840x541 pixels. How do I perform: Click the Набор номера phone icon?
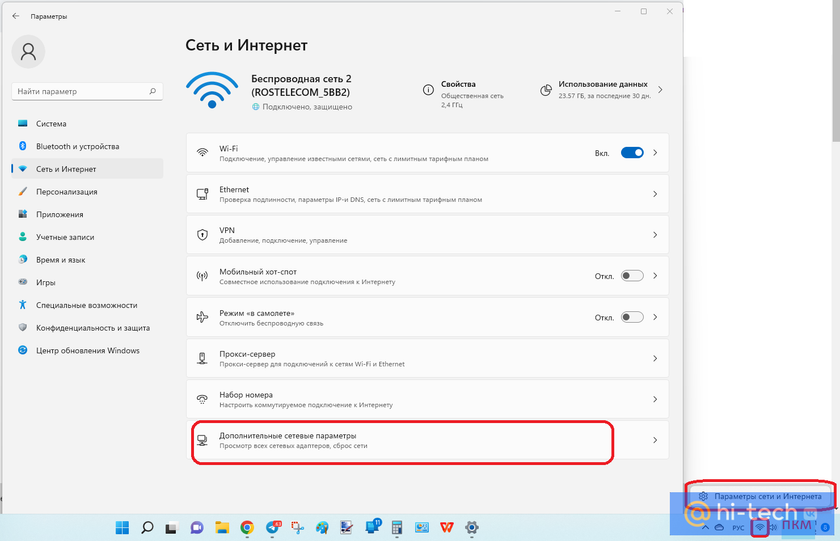(202, 399)
